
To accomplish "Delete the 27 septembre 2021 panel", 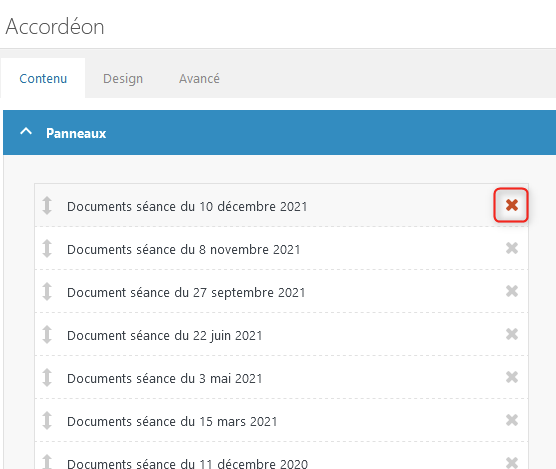I will 512,291.
